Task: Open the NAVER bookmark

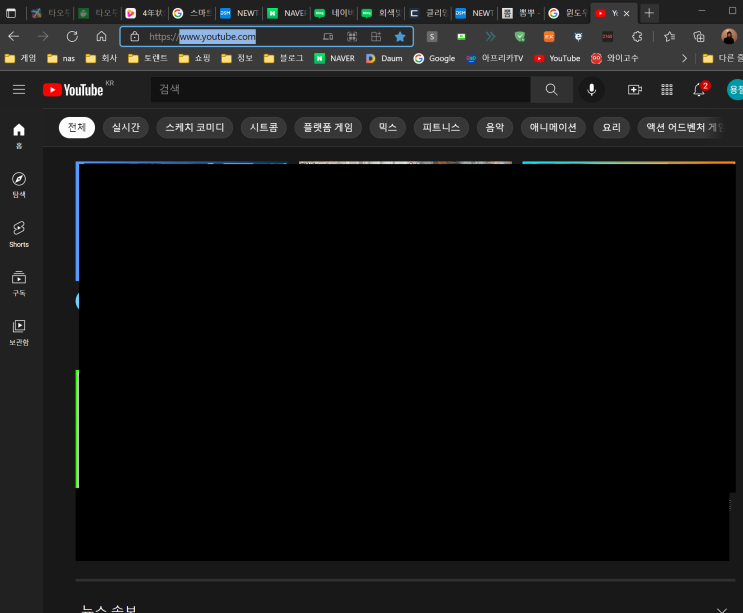Action: point(335,58)
